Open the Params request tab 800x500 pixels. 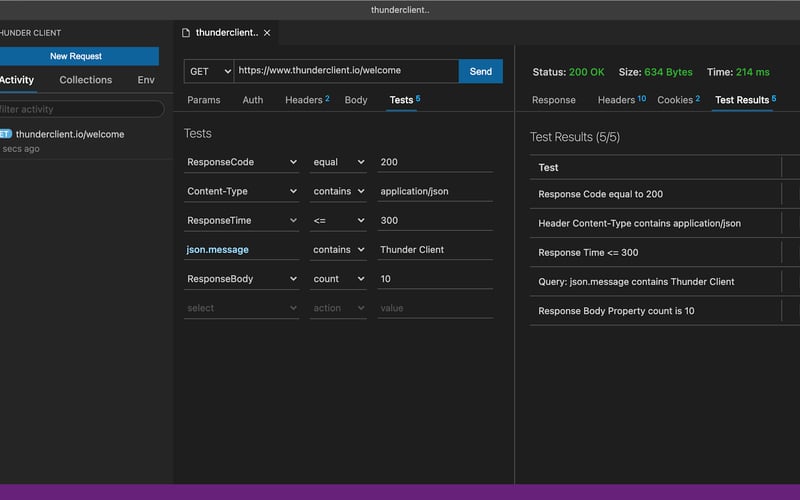click(x=204, y=100)
